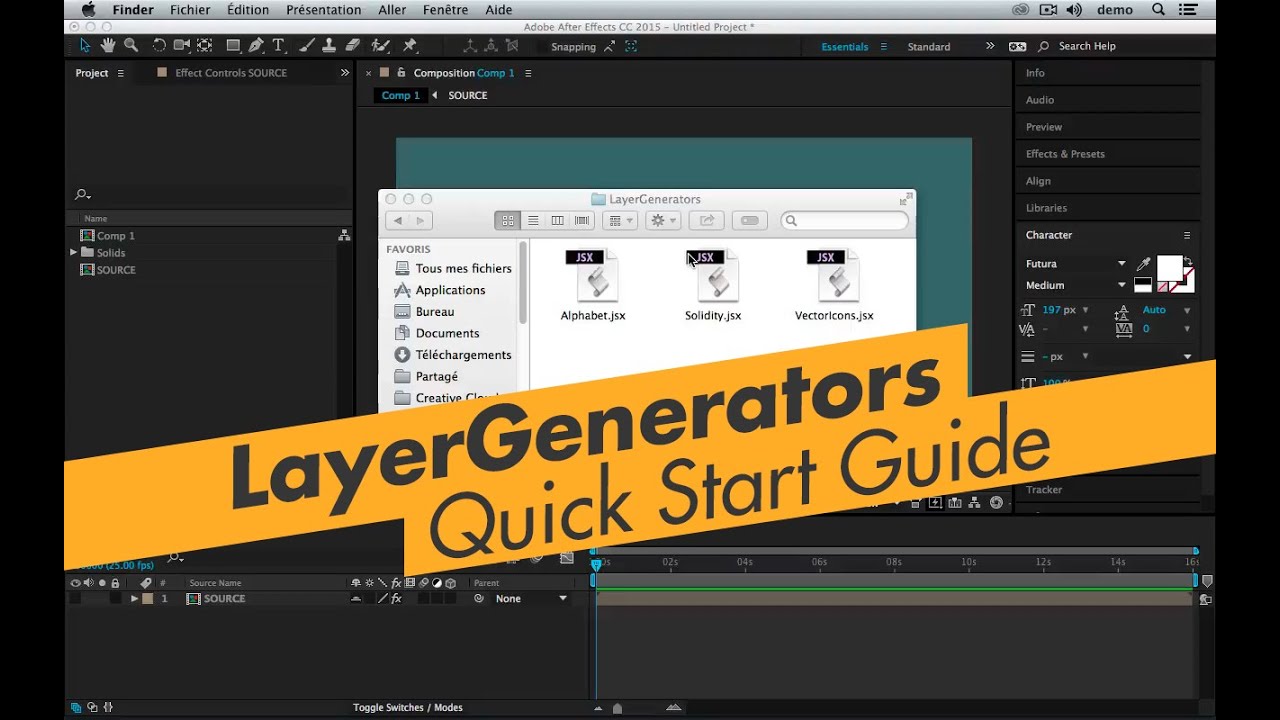
Task: Toggle the Snapping checkbox
Action: click(542, 47)
